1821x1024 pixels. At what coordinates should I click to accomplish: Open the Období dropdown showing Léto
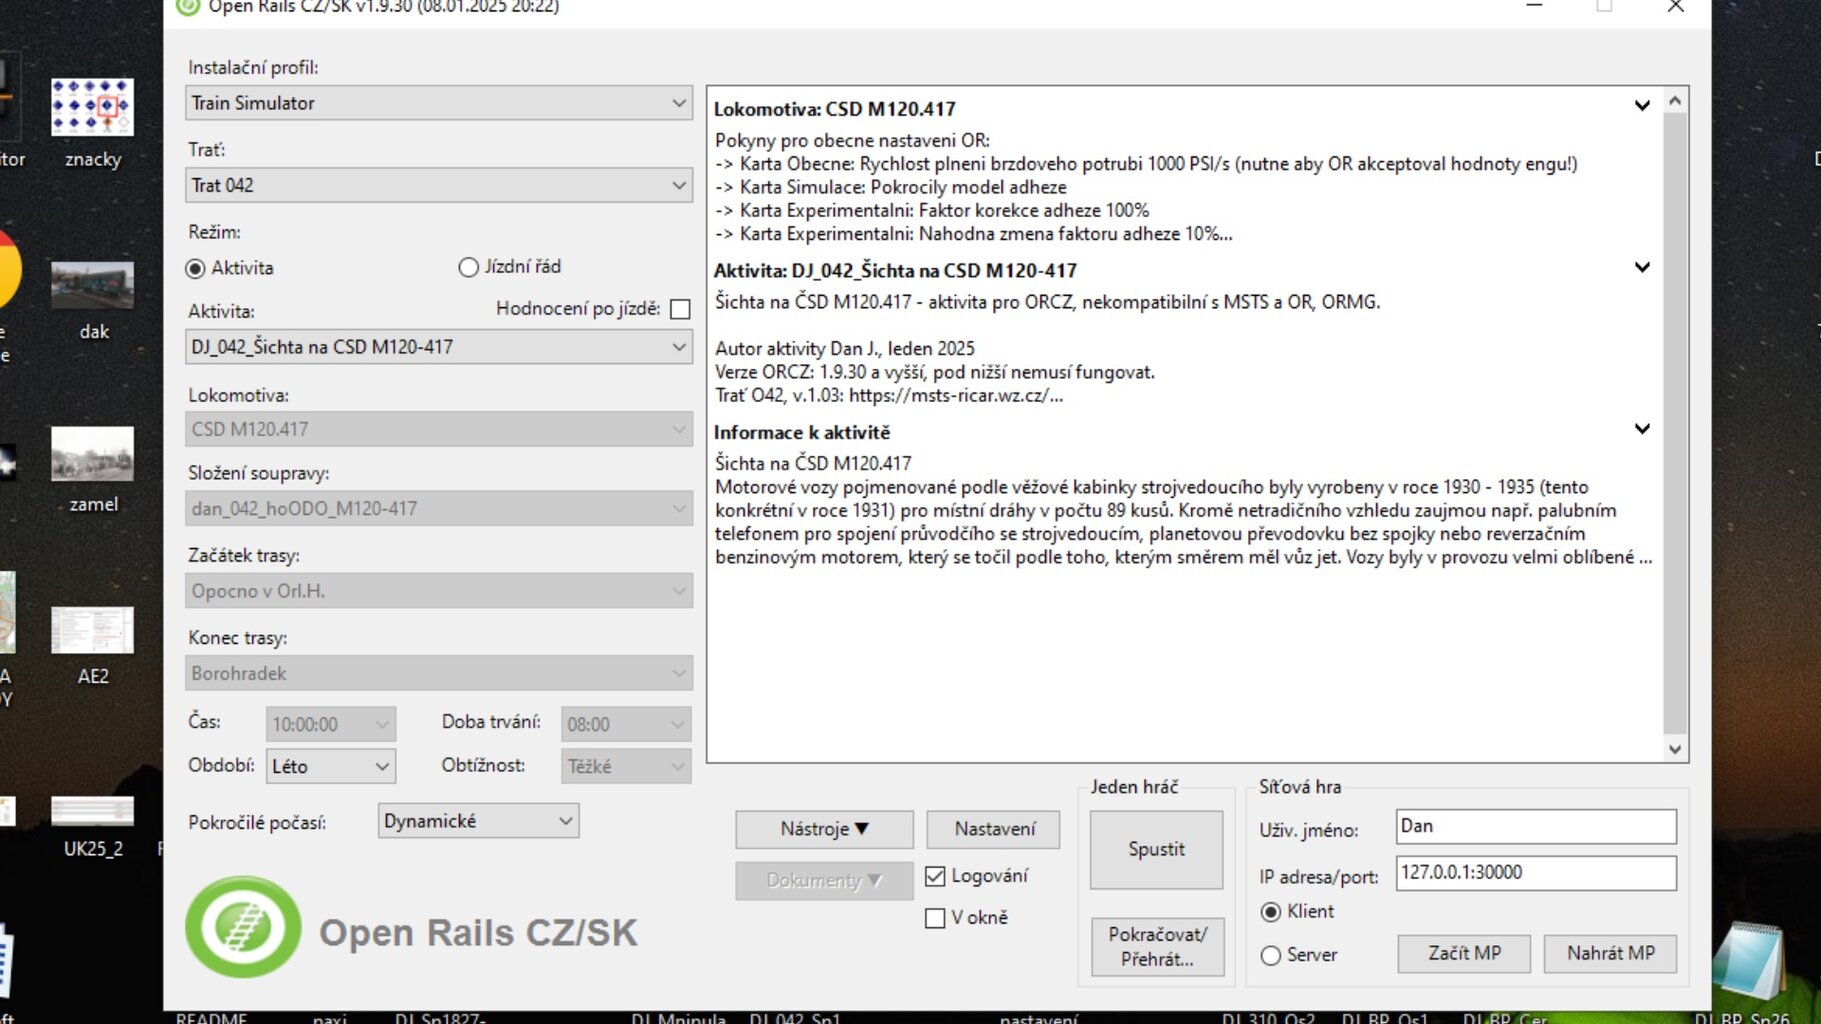point(331,766)
